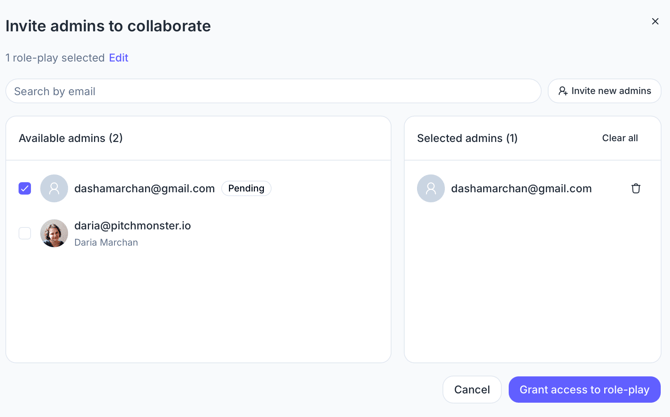This screenshot has width=670, height=417.
Task: Focus the Search by email field
Action: [273, 91]
